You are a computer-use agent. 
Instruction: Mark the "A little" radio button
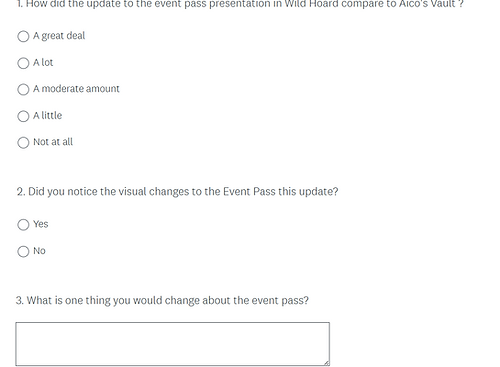point(23,116)
